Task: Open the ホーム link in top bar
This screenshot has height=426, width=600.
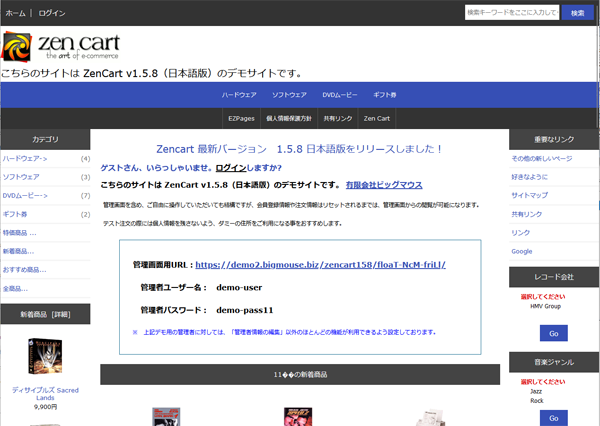Action: 15,13
